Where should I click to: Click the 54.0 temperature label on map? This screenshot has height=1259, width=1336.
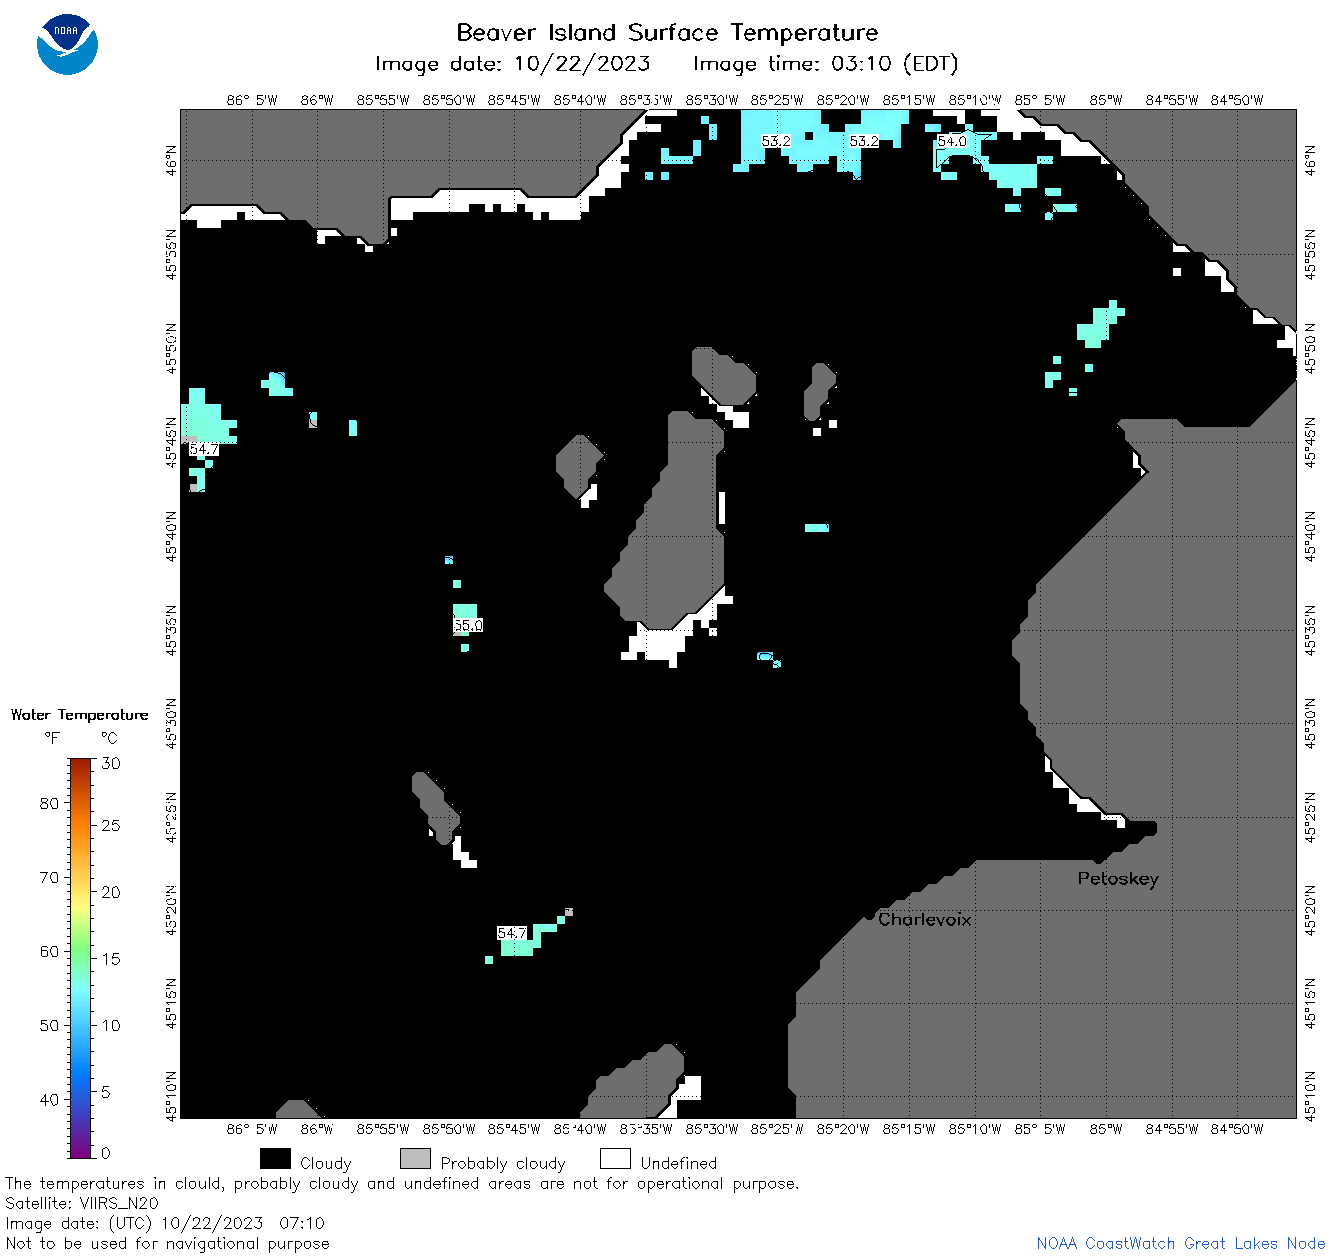(952, 141)
